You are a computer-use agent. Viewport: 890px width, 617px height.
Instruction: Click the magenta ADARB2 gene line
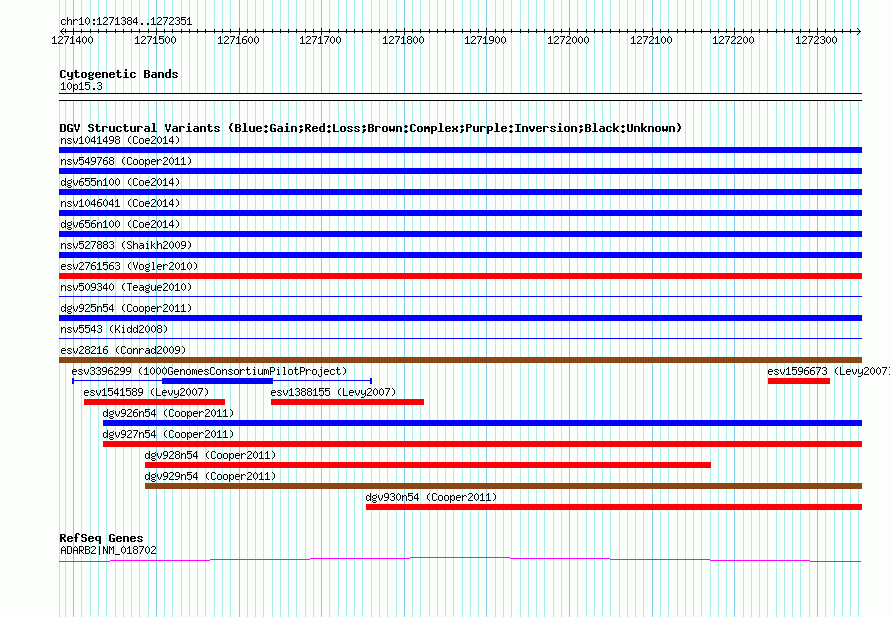click(460, 560)
